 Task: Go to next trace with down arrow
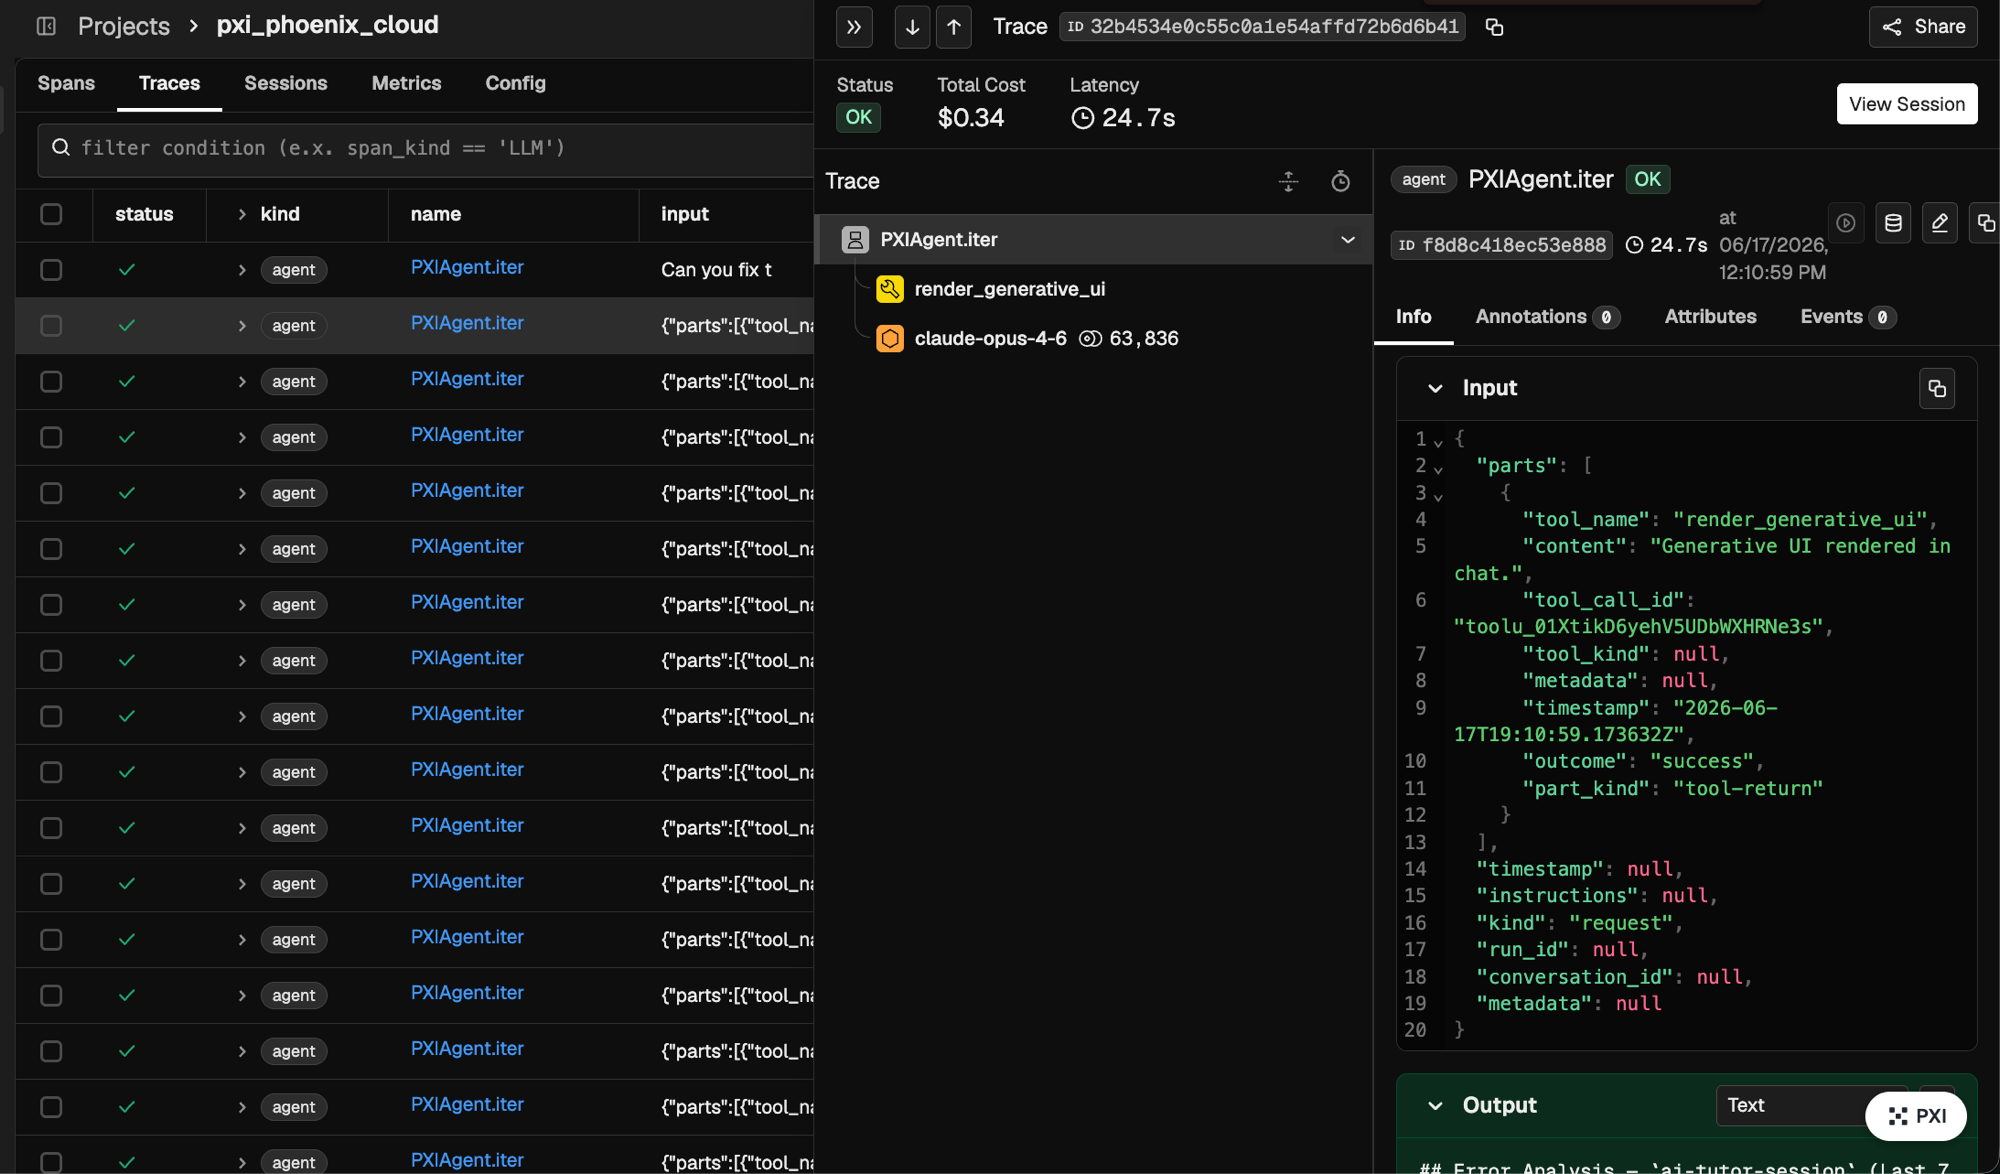(x=912, y=27)
